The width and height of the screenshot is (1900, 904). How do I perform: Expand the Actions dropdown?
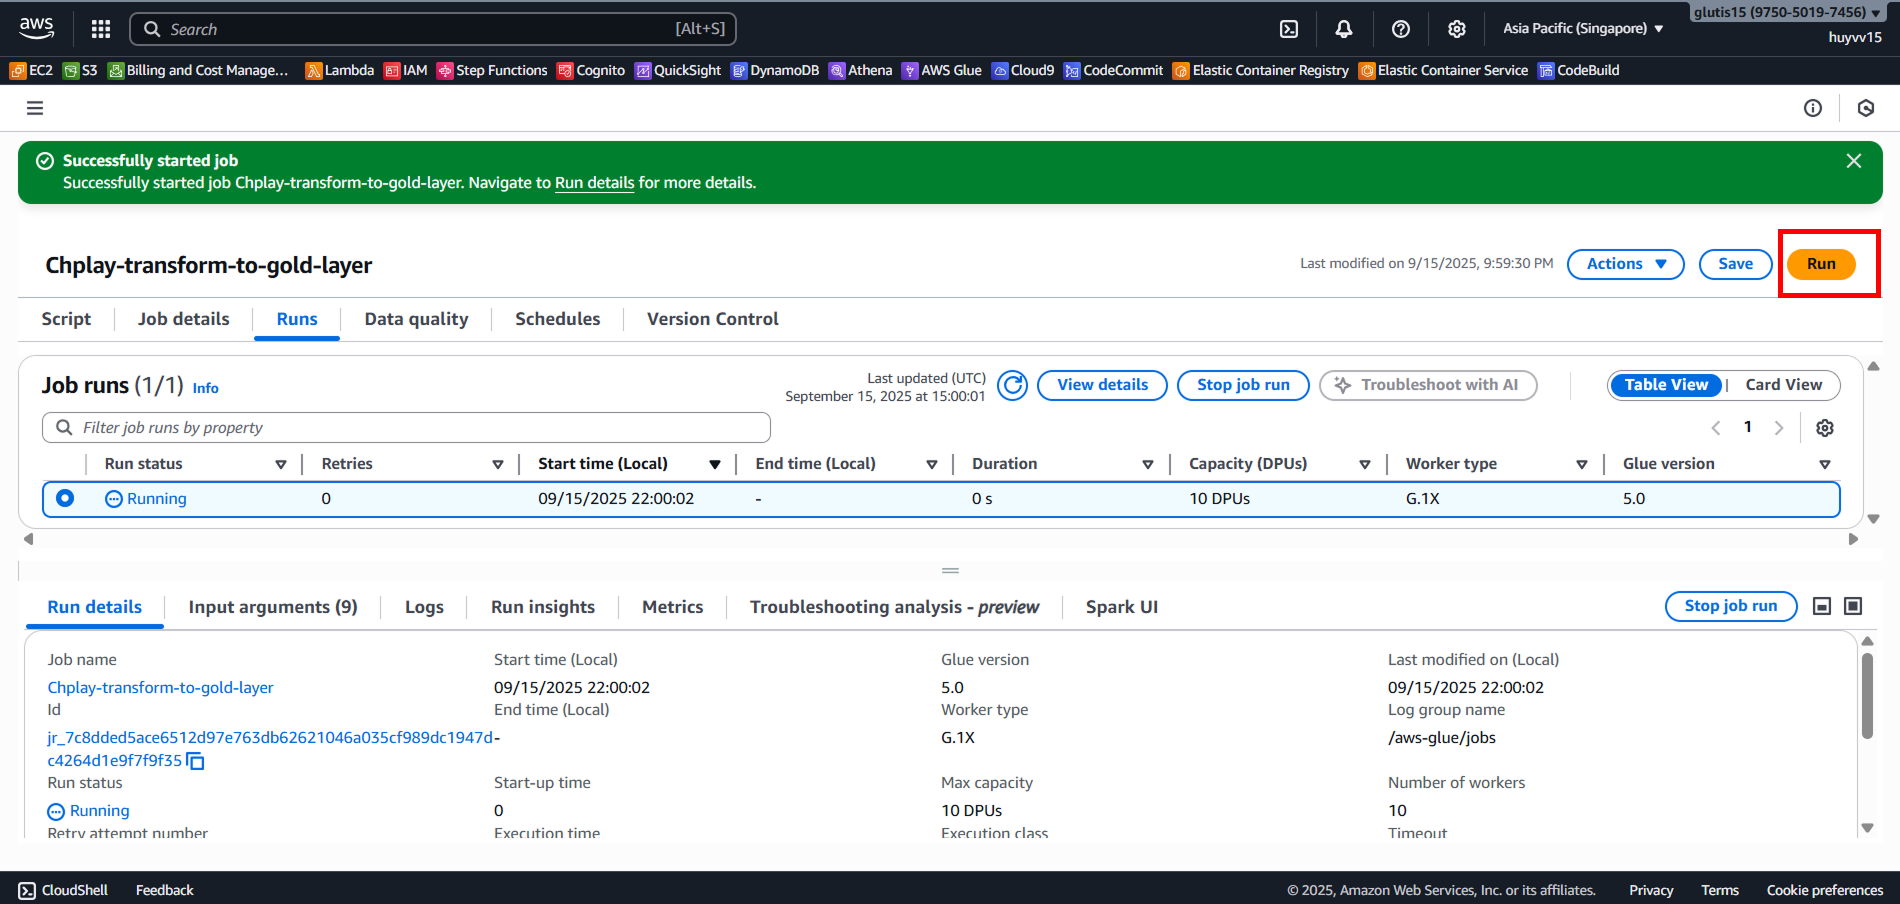(1625, 264)
